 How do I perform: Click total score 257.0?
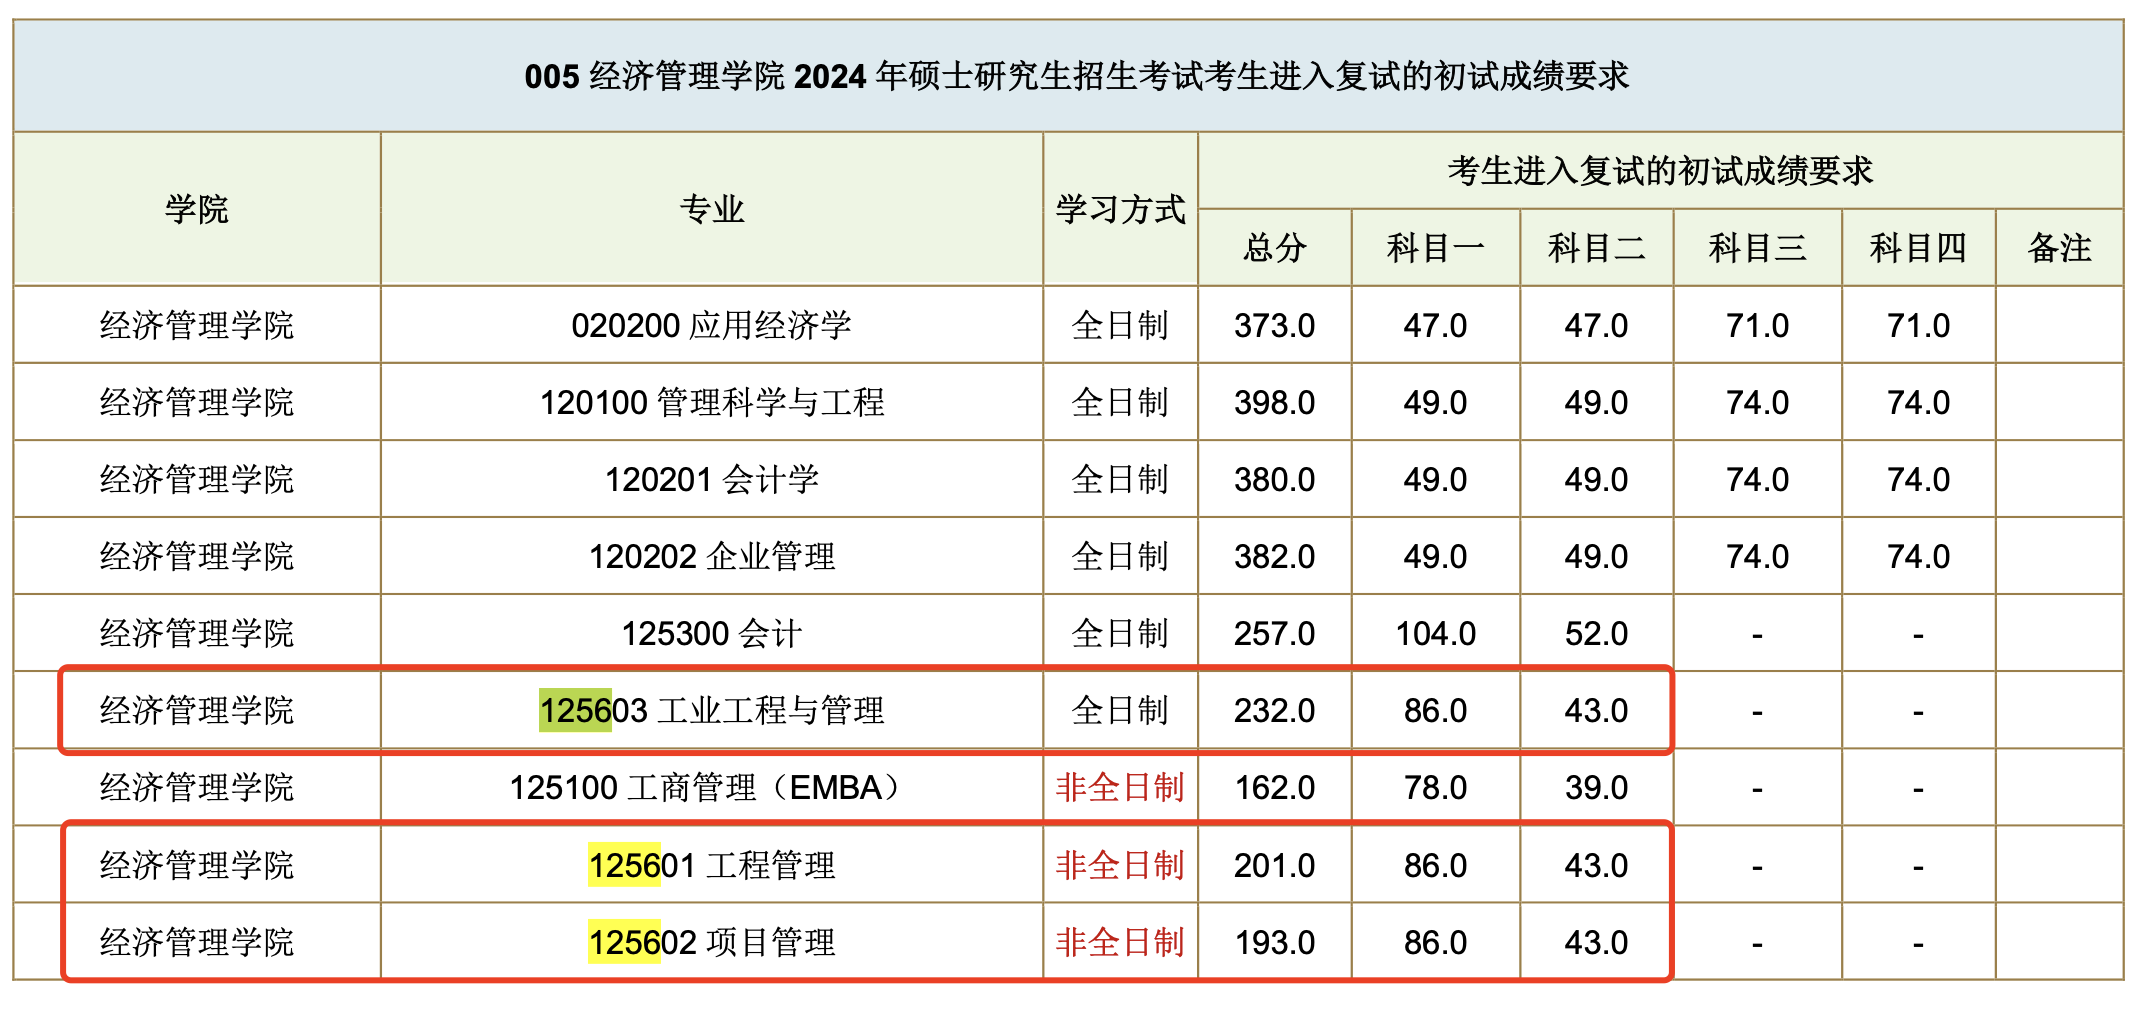pyautogui.click(x=1275, y=633)
